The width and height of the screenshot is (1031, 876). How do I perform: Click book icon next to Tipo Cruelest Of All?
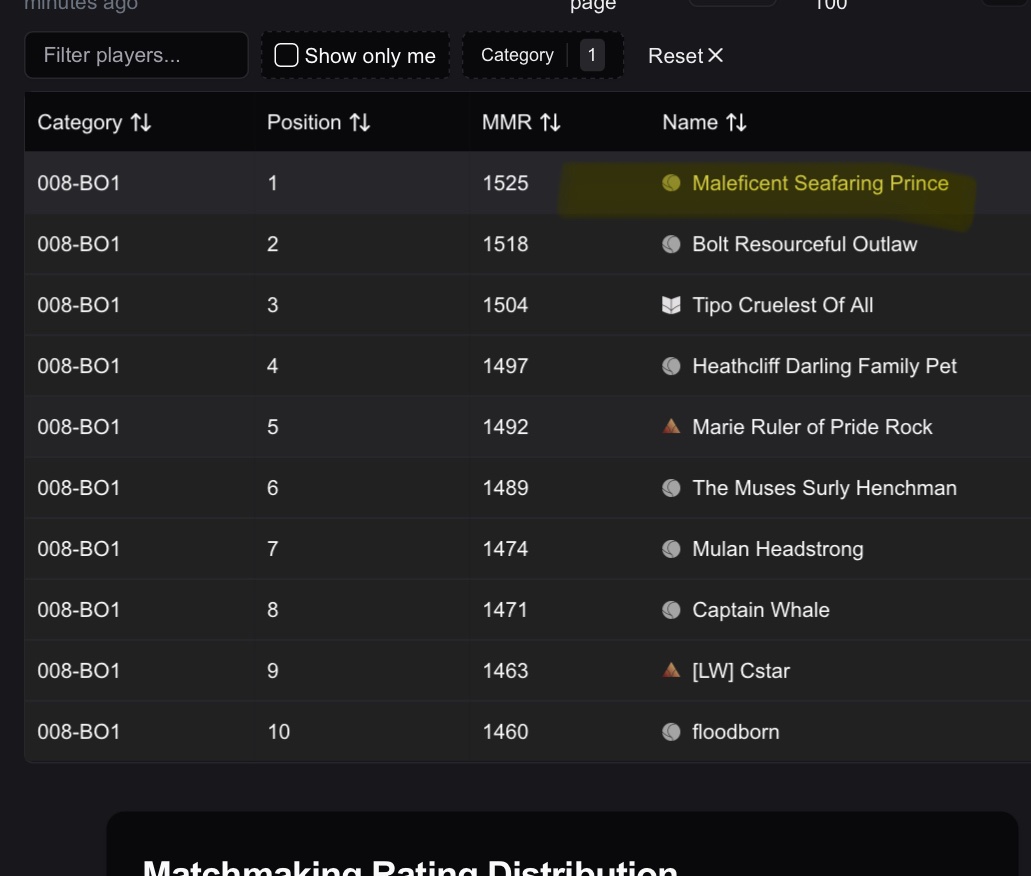tap(671, 305)
